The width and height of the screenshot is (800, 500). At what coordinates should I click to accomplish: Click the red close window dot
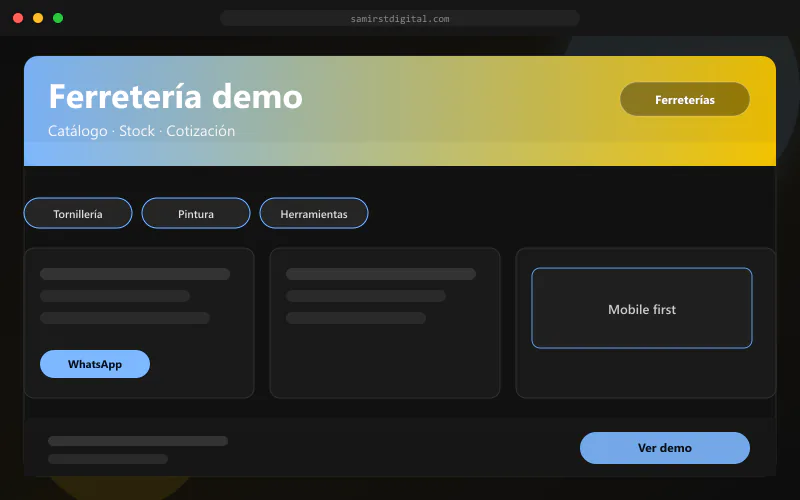[18, 18]
